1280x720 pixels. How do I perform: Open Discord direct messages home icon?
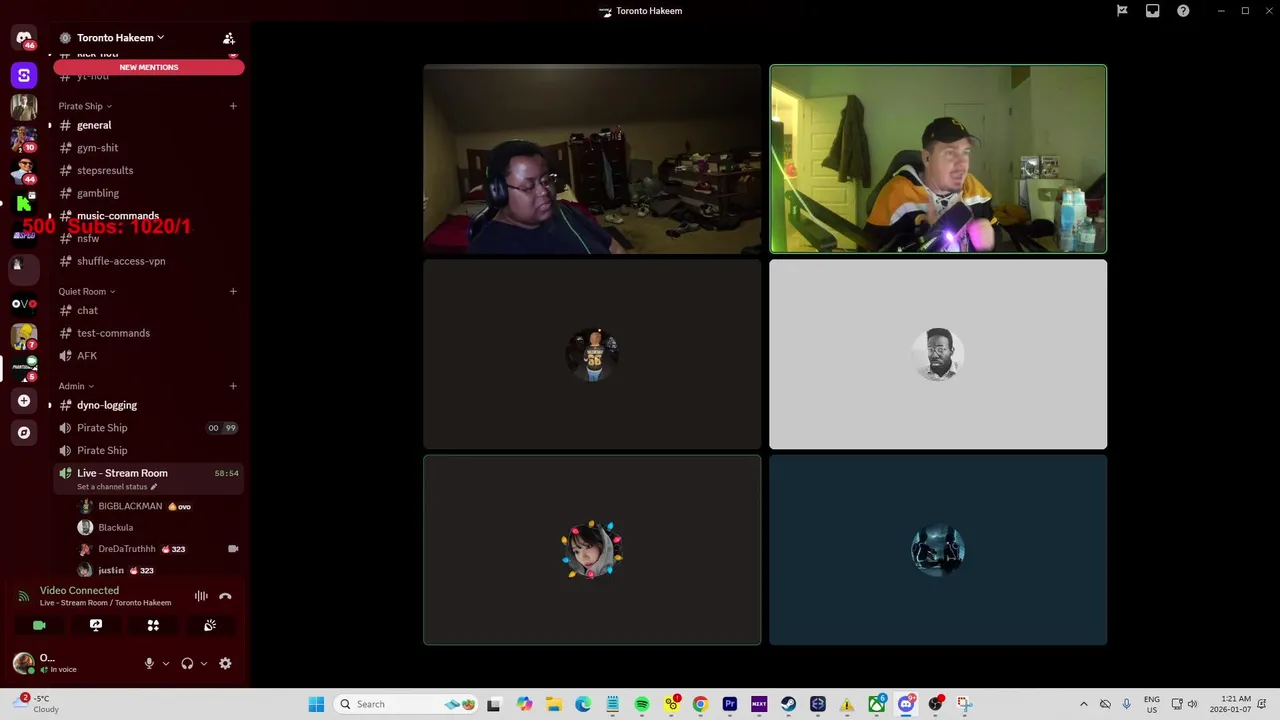[x=24, y=38]
